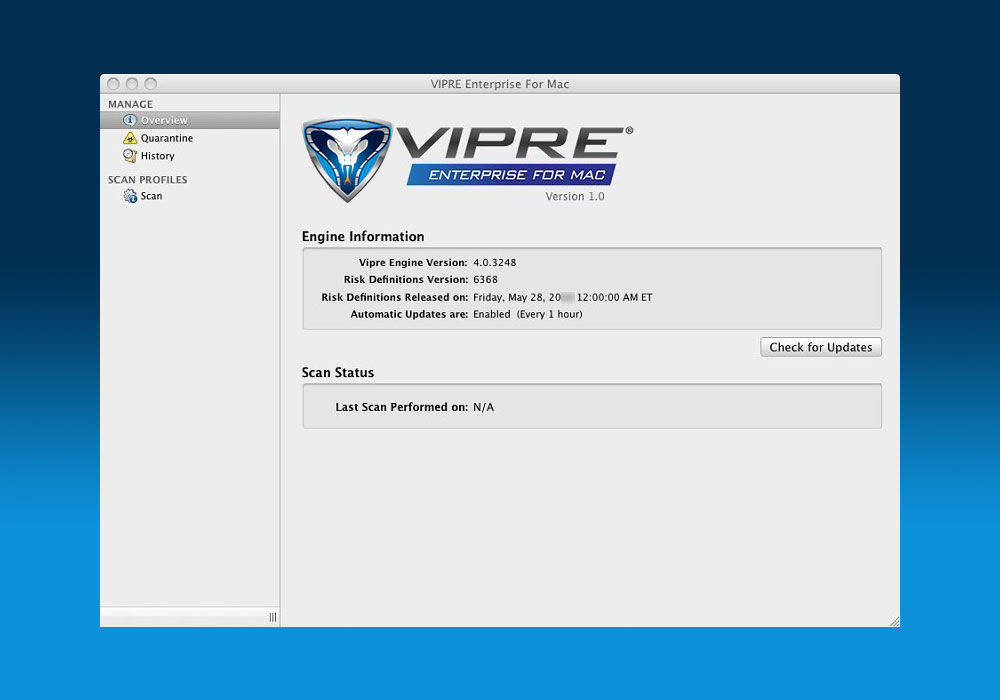Click the Last Scan Performed on label
The height and width of the screenshot is (700, 1000).
coord(402,407)
